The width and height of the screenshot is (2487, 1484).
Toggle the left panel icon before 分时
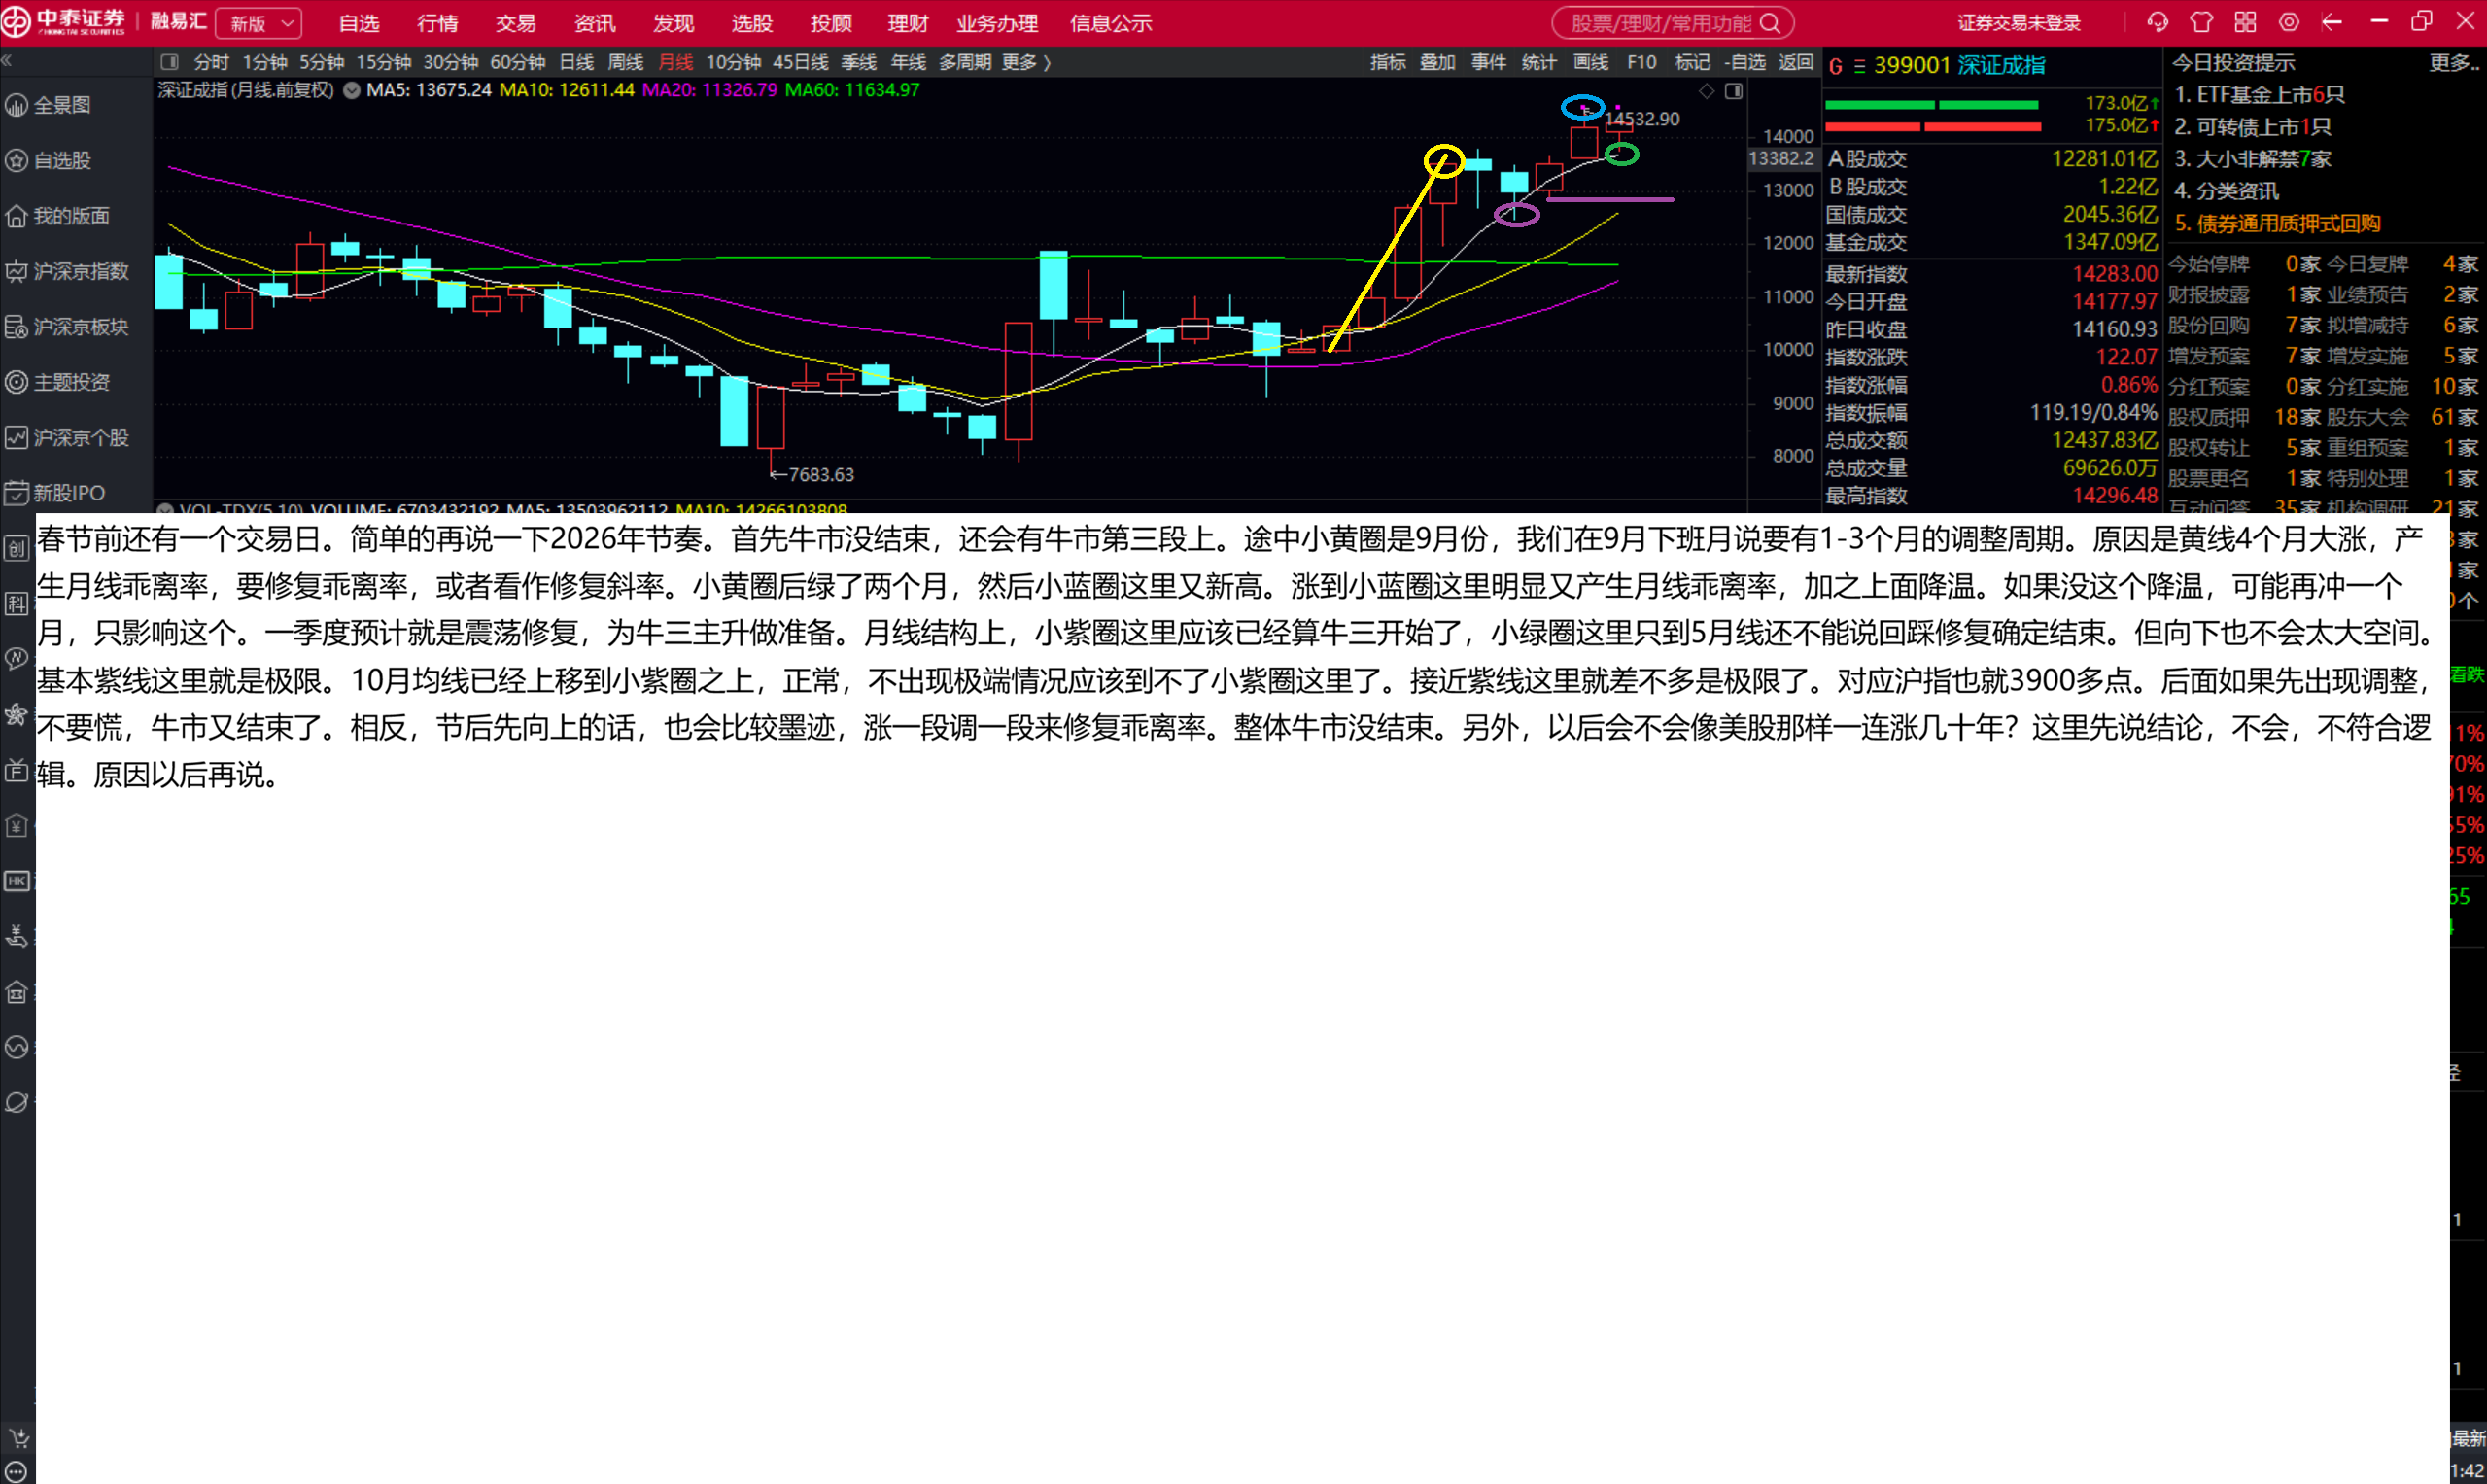click(170, 62)
